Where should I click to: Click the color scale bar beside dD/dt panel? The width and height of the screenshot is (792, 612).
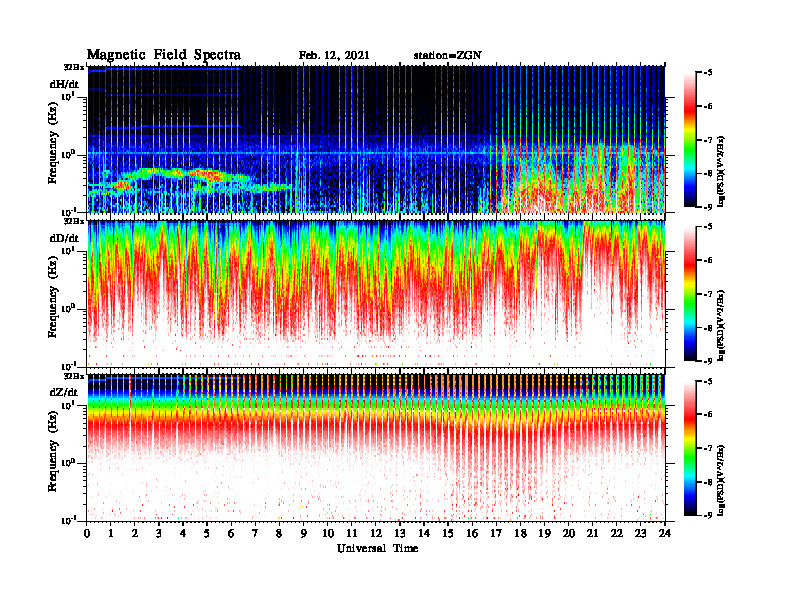coord(690,294)
